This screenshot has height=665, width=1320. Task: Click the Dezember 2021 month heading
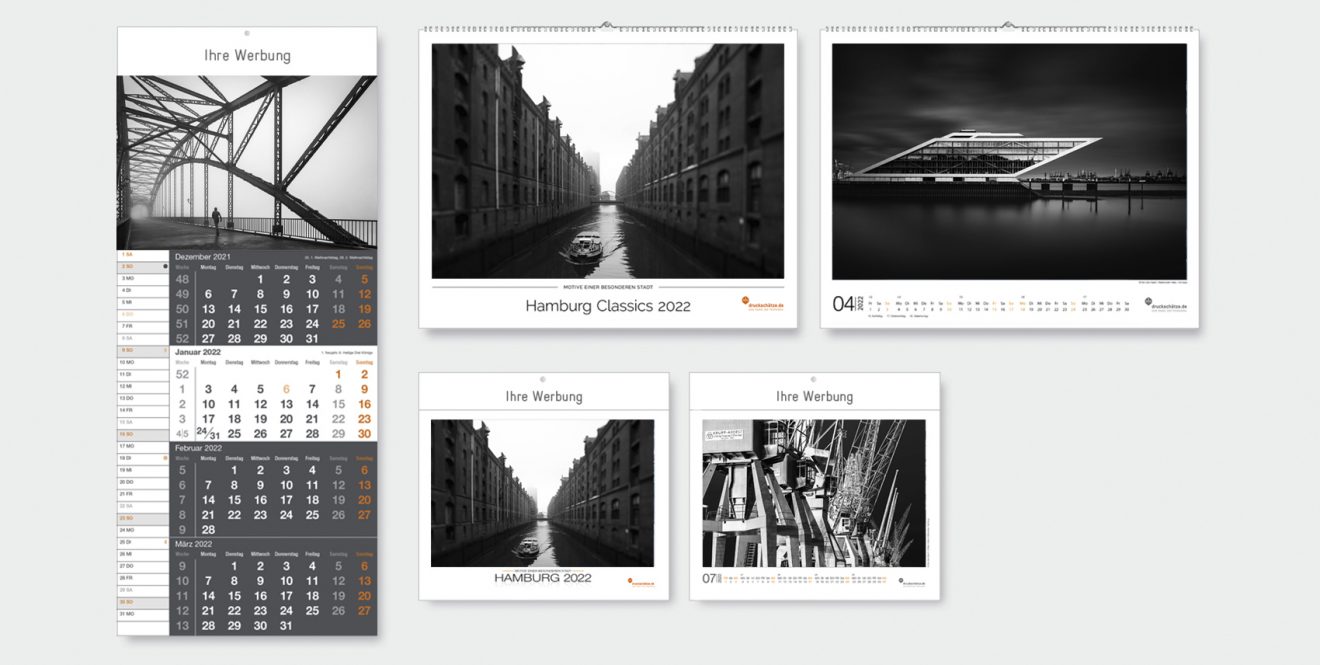201,257
